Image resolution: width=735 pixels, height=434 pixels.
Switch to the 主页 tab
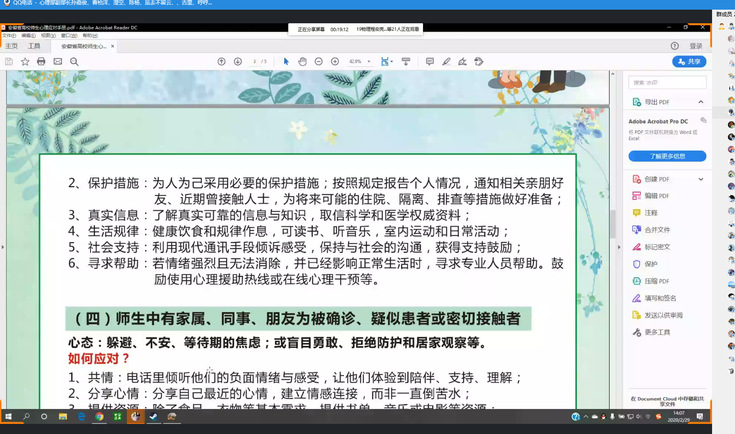pos(11,46)
